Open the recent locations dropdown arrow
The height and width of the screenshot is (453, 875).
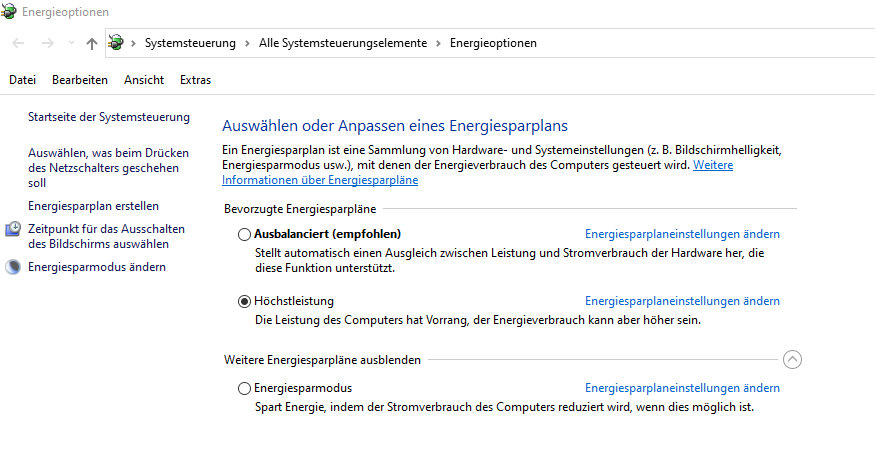pos(70,43)
